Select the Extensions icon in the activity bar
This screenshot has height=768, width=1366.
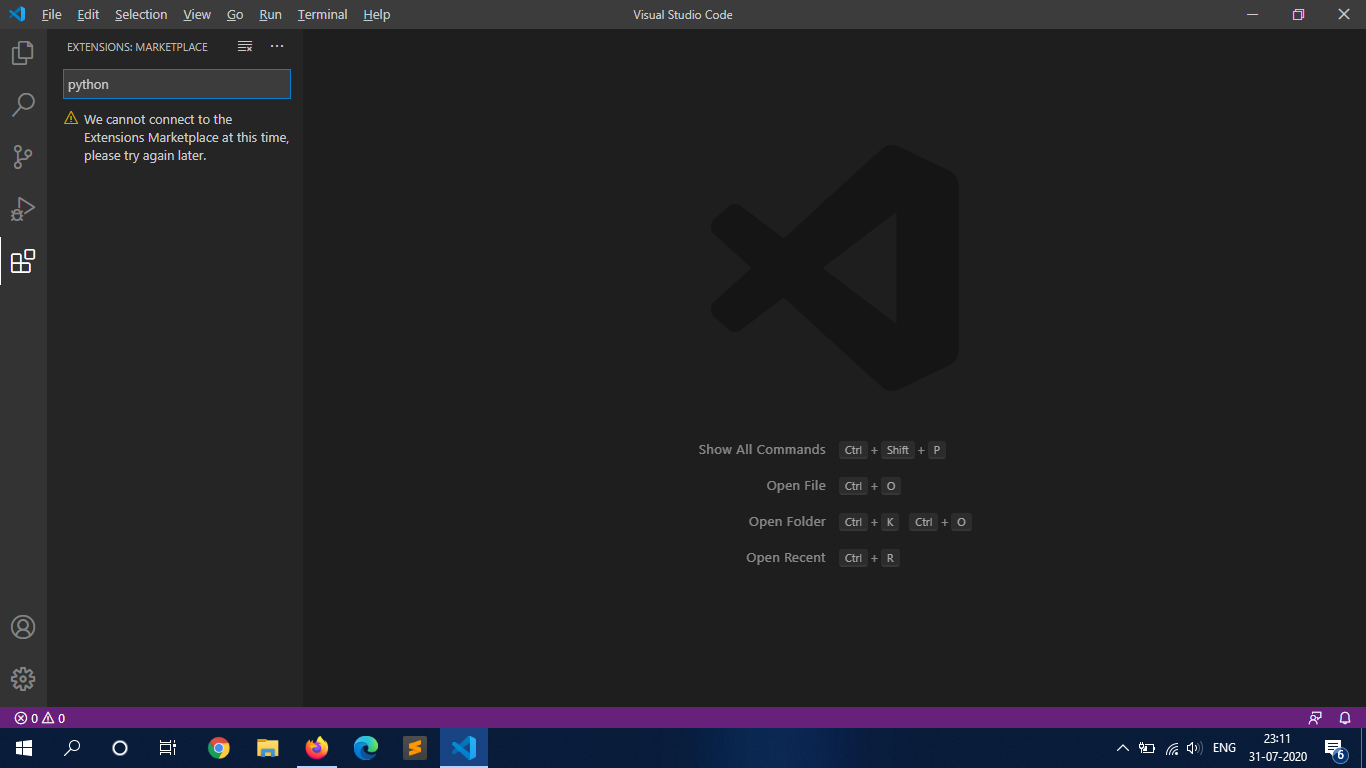[x=22, y=262]
